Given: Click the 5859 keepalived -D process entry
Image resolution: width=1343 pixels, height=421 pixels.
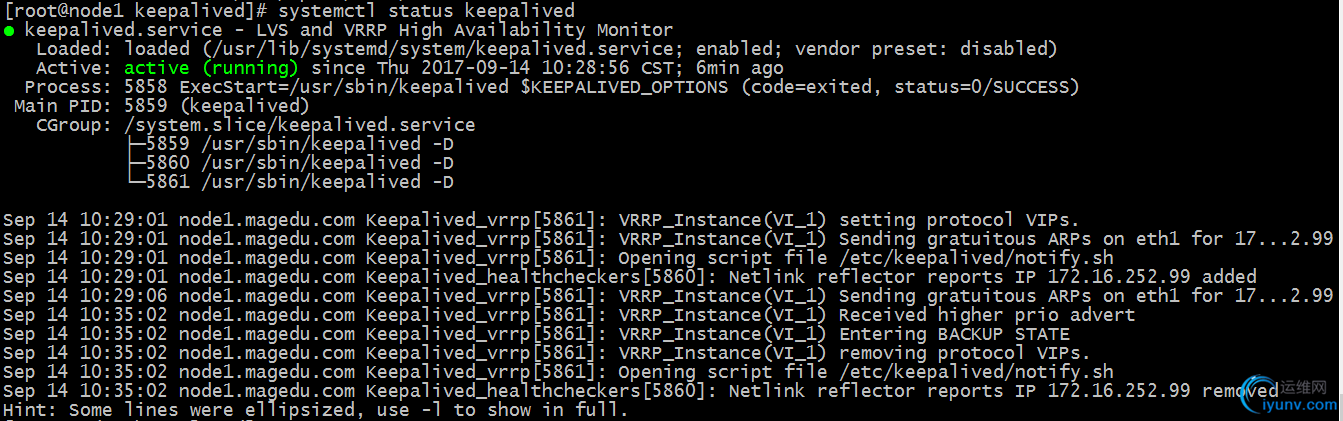Looking at the screenshot, I should click(291, 144).
